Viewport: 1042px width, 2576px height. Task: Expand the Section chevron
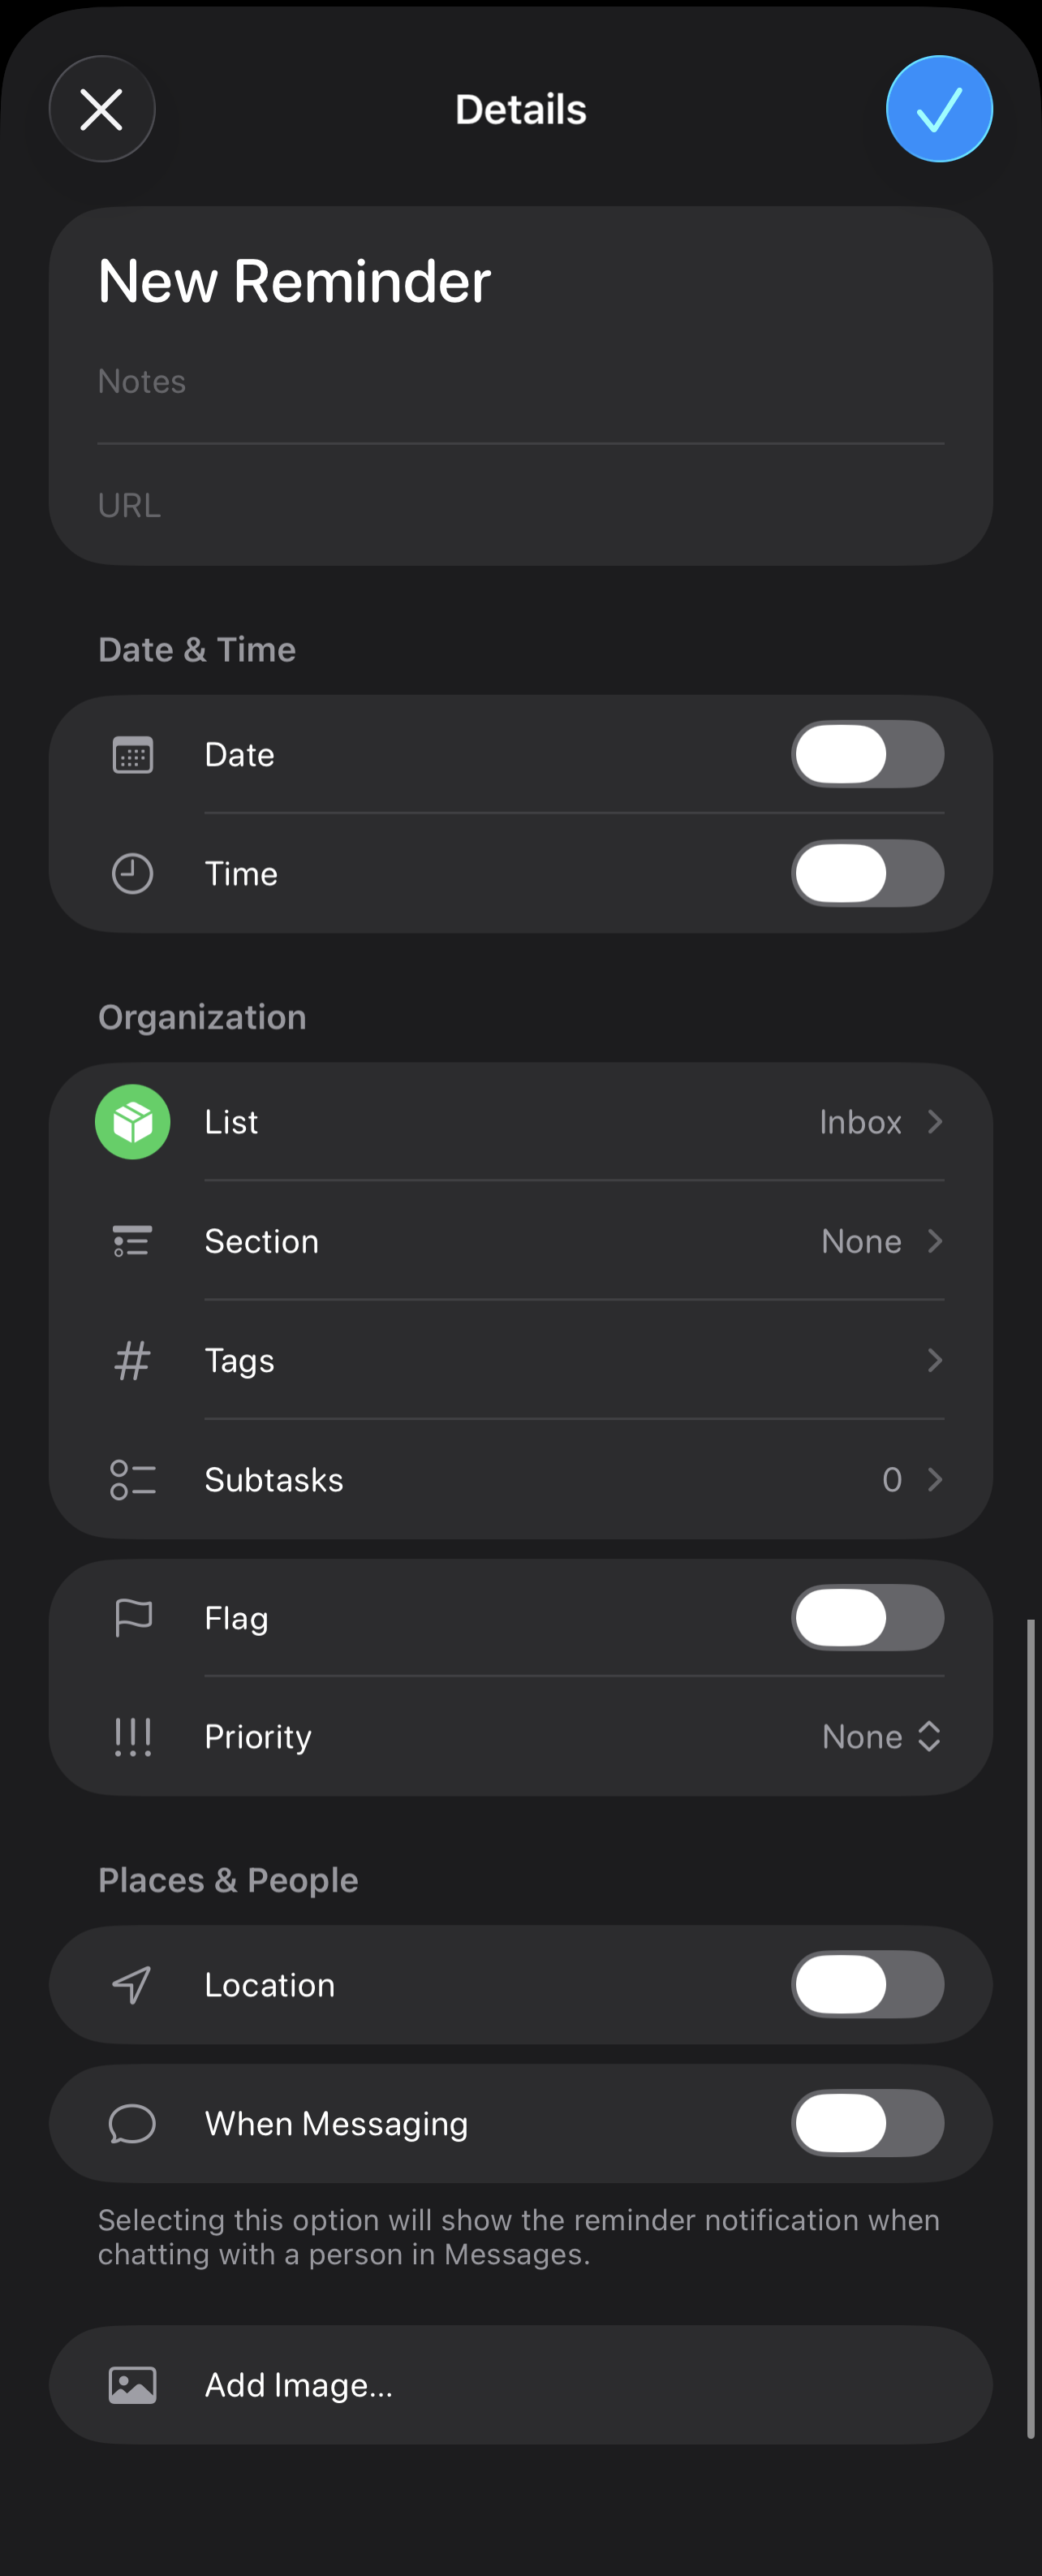coord(934,1241)
